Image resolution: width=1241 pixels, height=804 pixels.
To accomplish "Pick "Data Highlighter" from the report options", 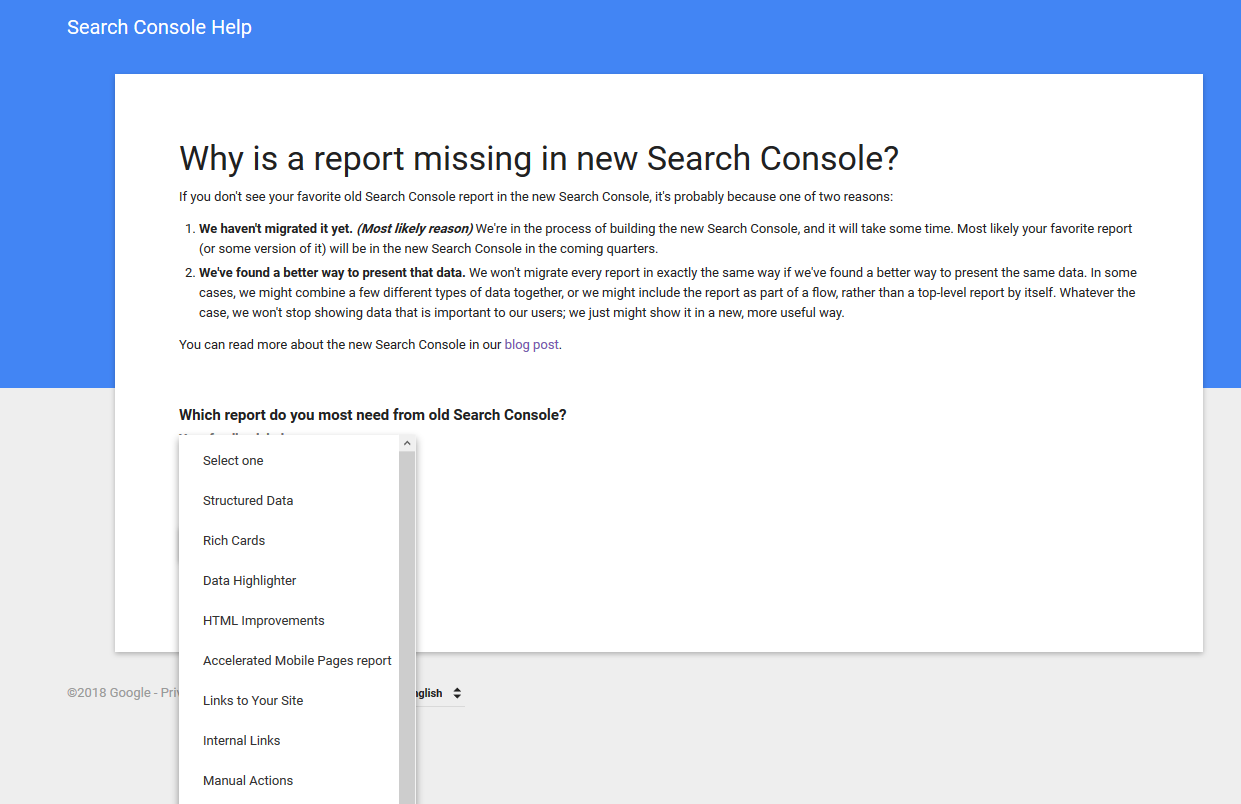I will [249, 580].
